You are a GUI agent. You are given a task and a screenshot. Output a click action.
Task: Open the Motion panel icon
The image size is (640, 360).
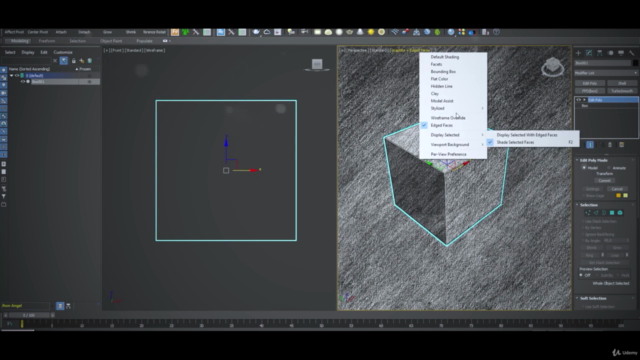pyautogui.click(x=610, y=53)
